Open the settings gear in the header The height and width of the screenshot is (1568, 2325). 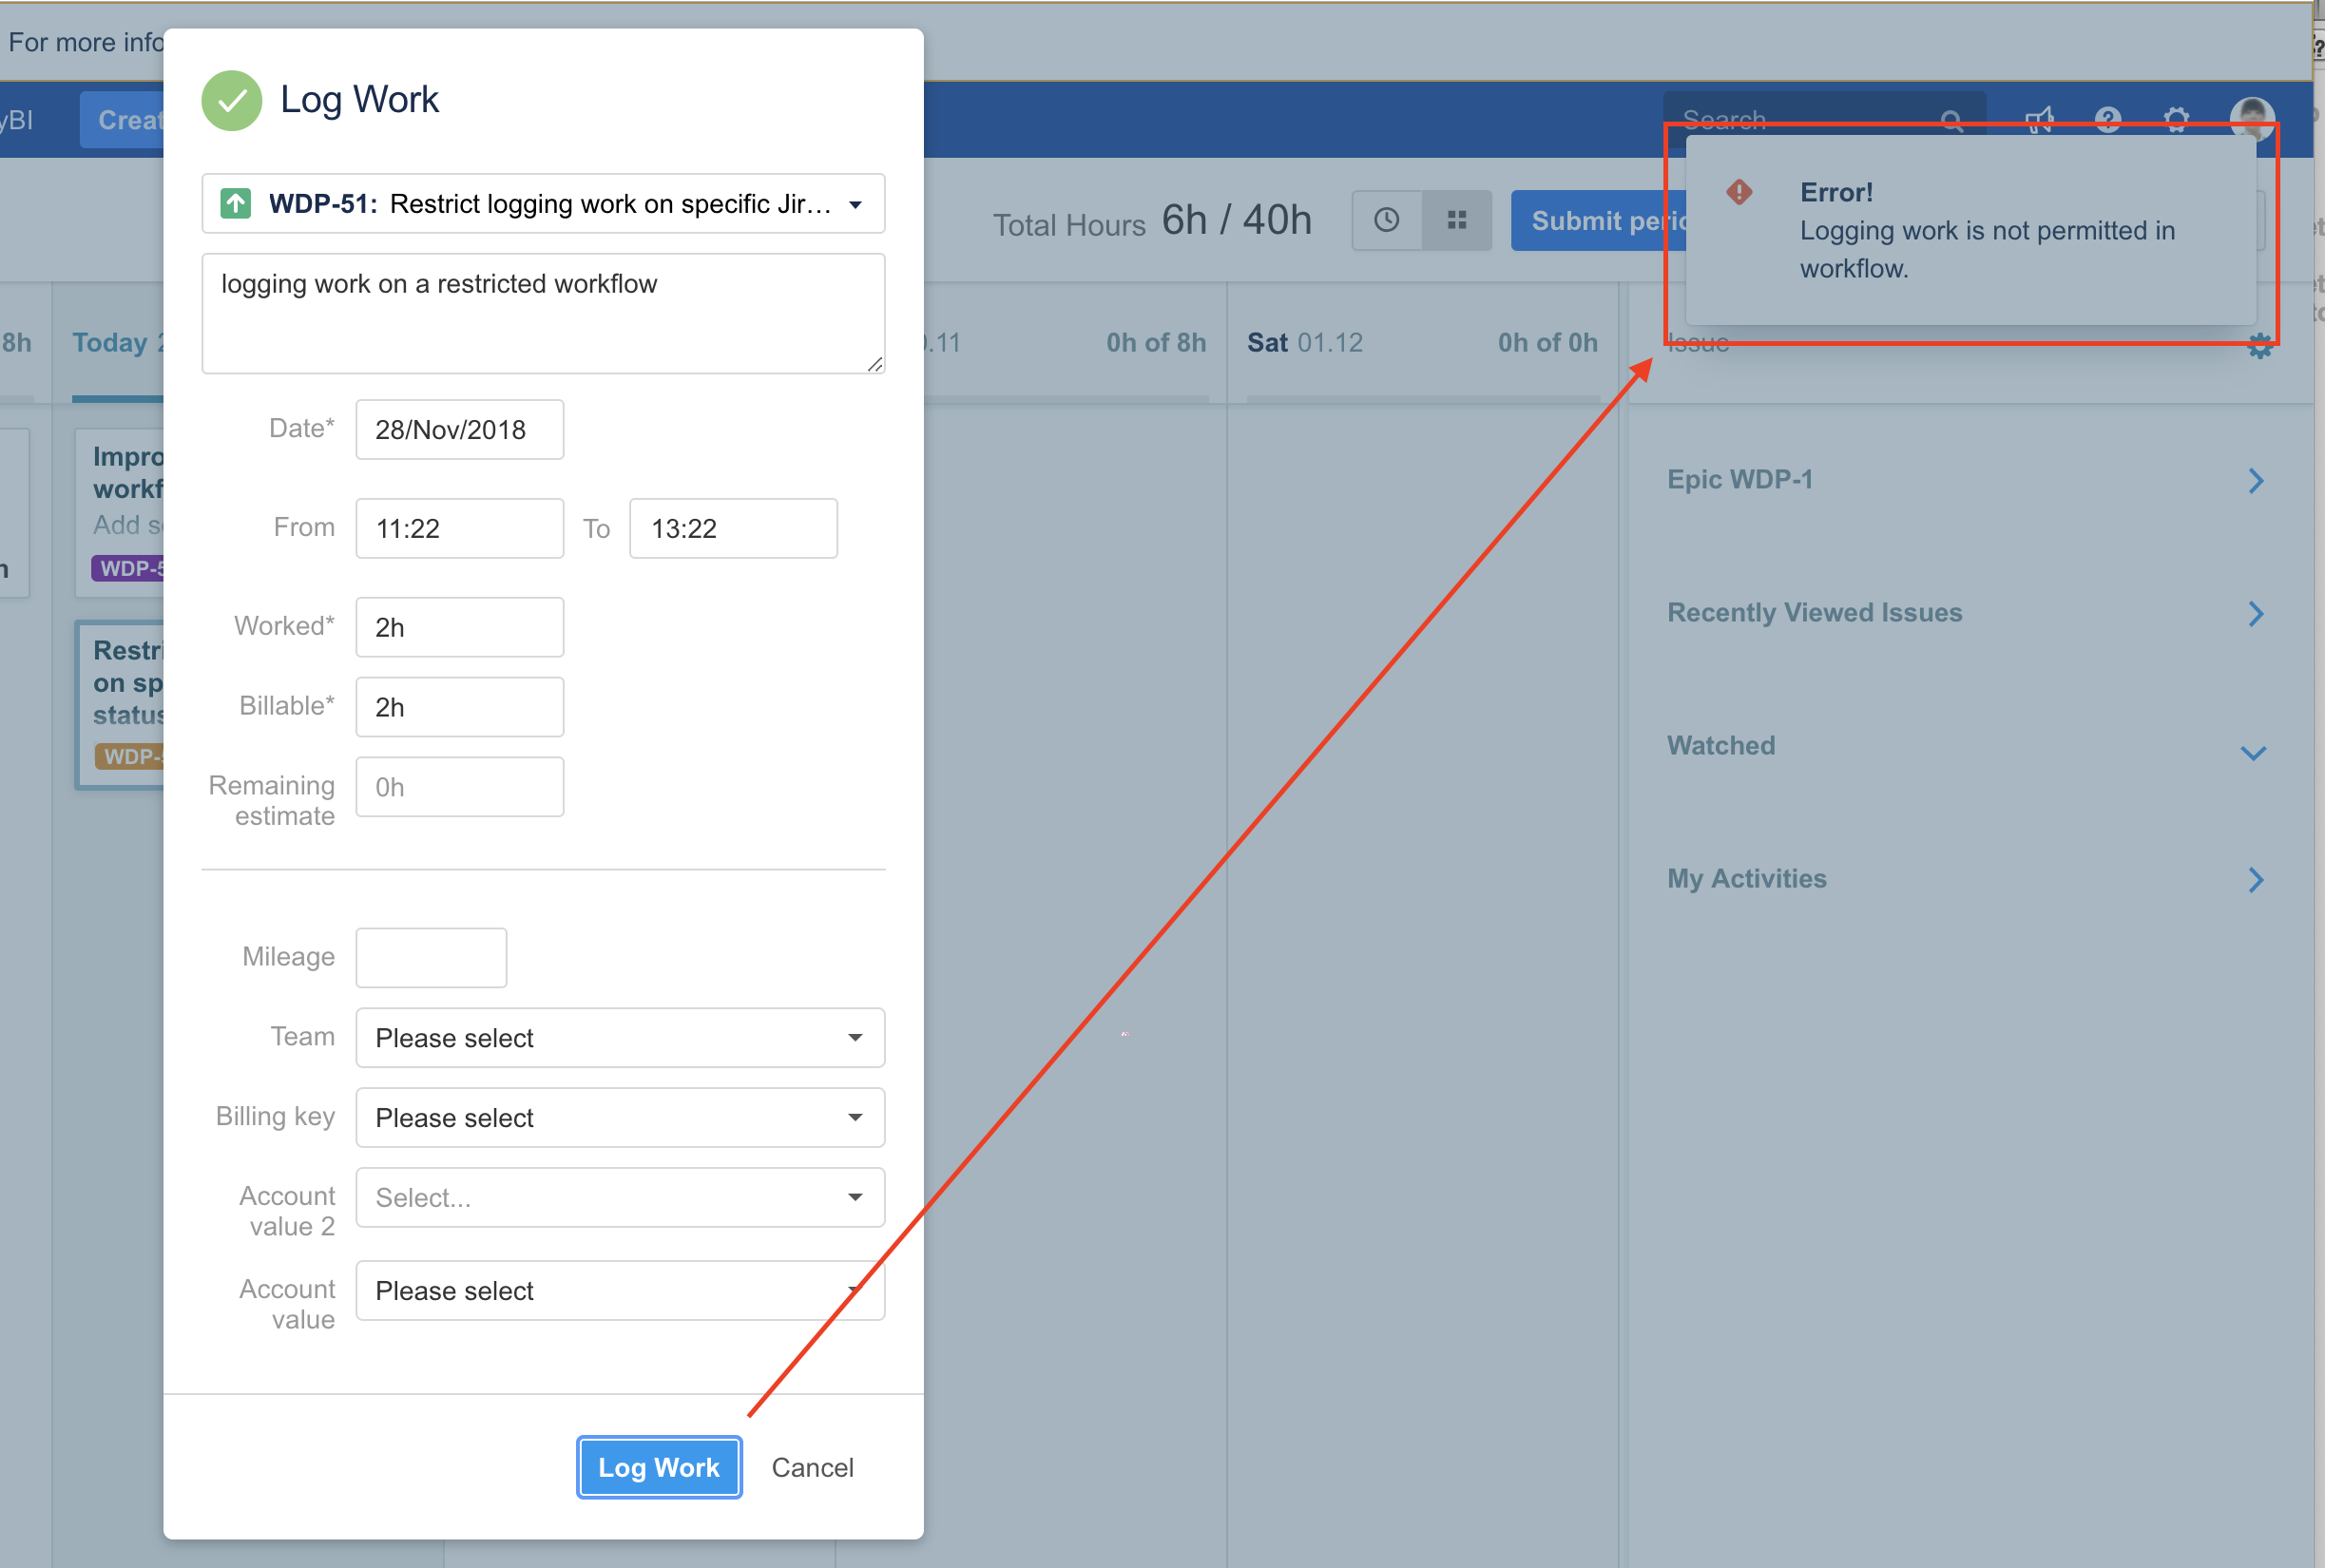point(2176,120)
